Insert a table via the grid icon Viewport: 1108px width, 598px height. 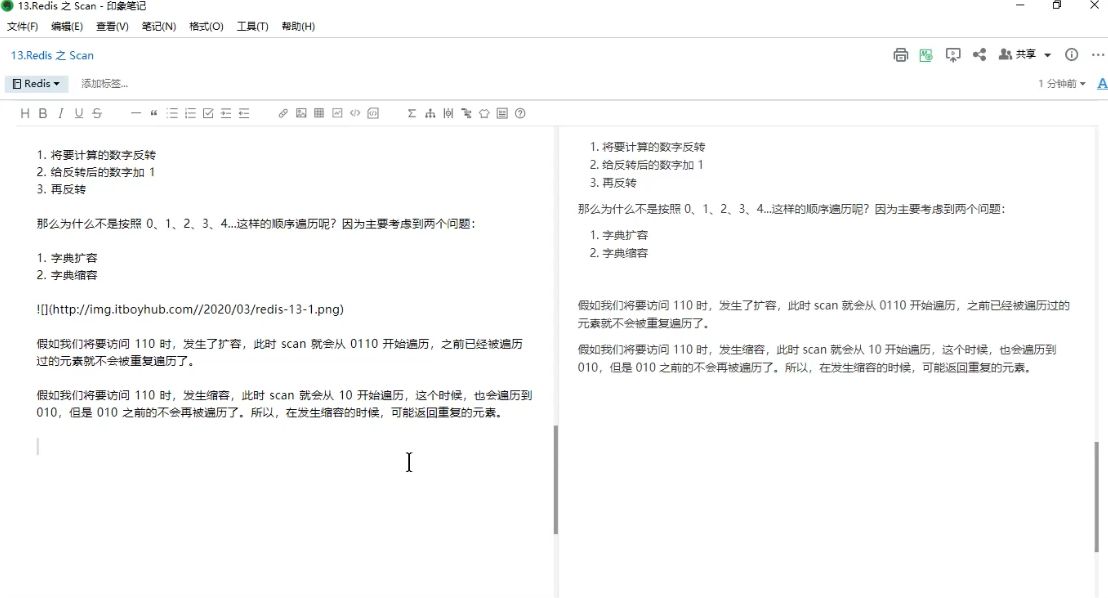pyautogui.click(x=319, y=113)
